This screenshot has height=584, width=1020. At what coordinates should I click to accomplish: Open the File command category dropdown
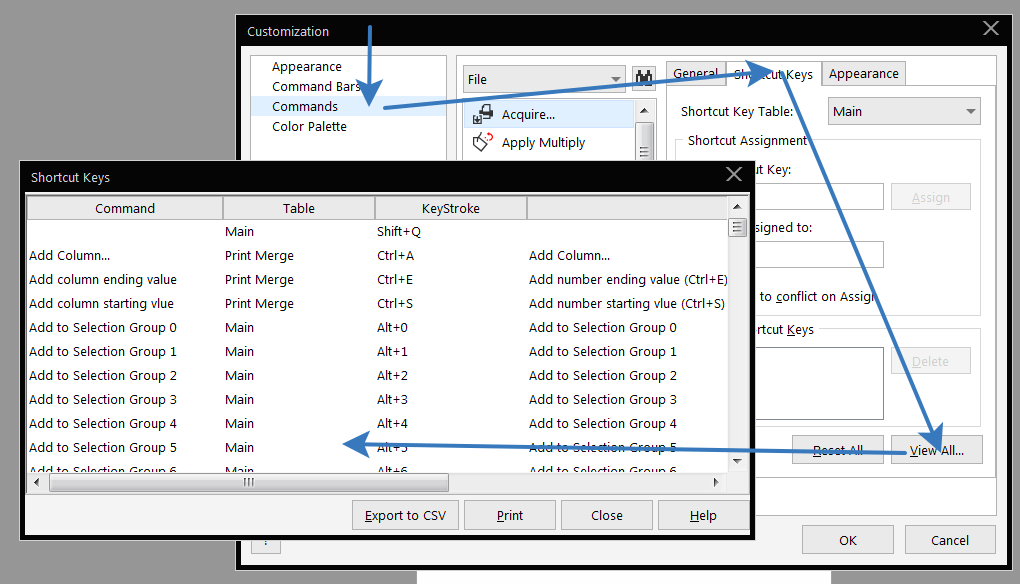(x=544, y=79)
